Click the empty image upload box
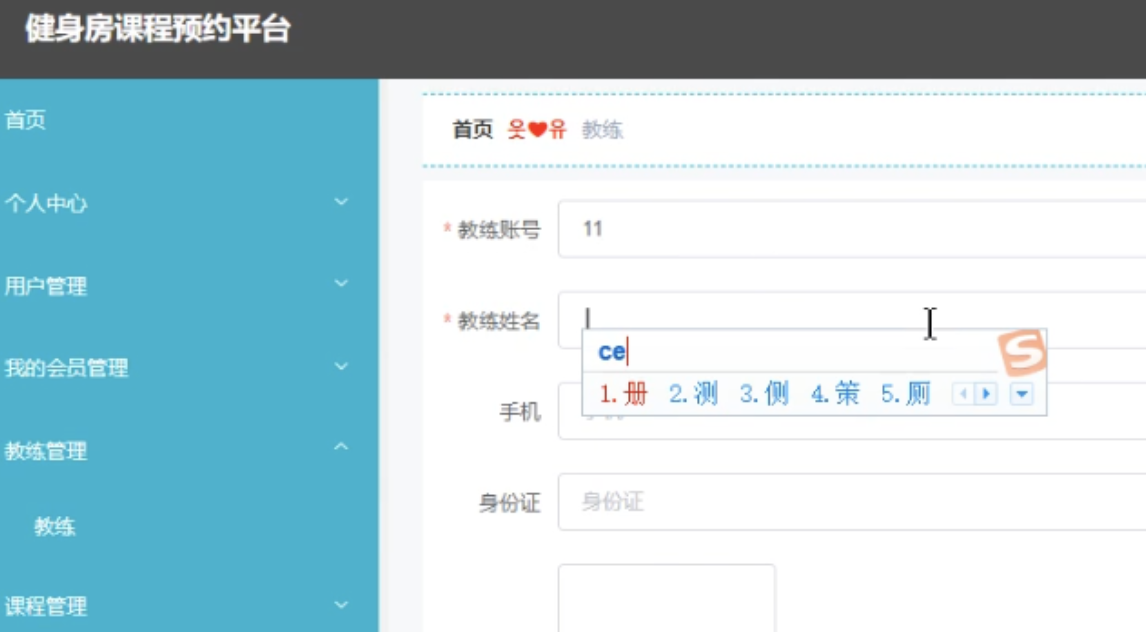The width and height of the screenshot is (1146, 632). (667, 598)
